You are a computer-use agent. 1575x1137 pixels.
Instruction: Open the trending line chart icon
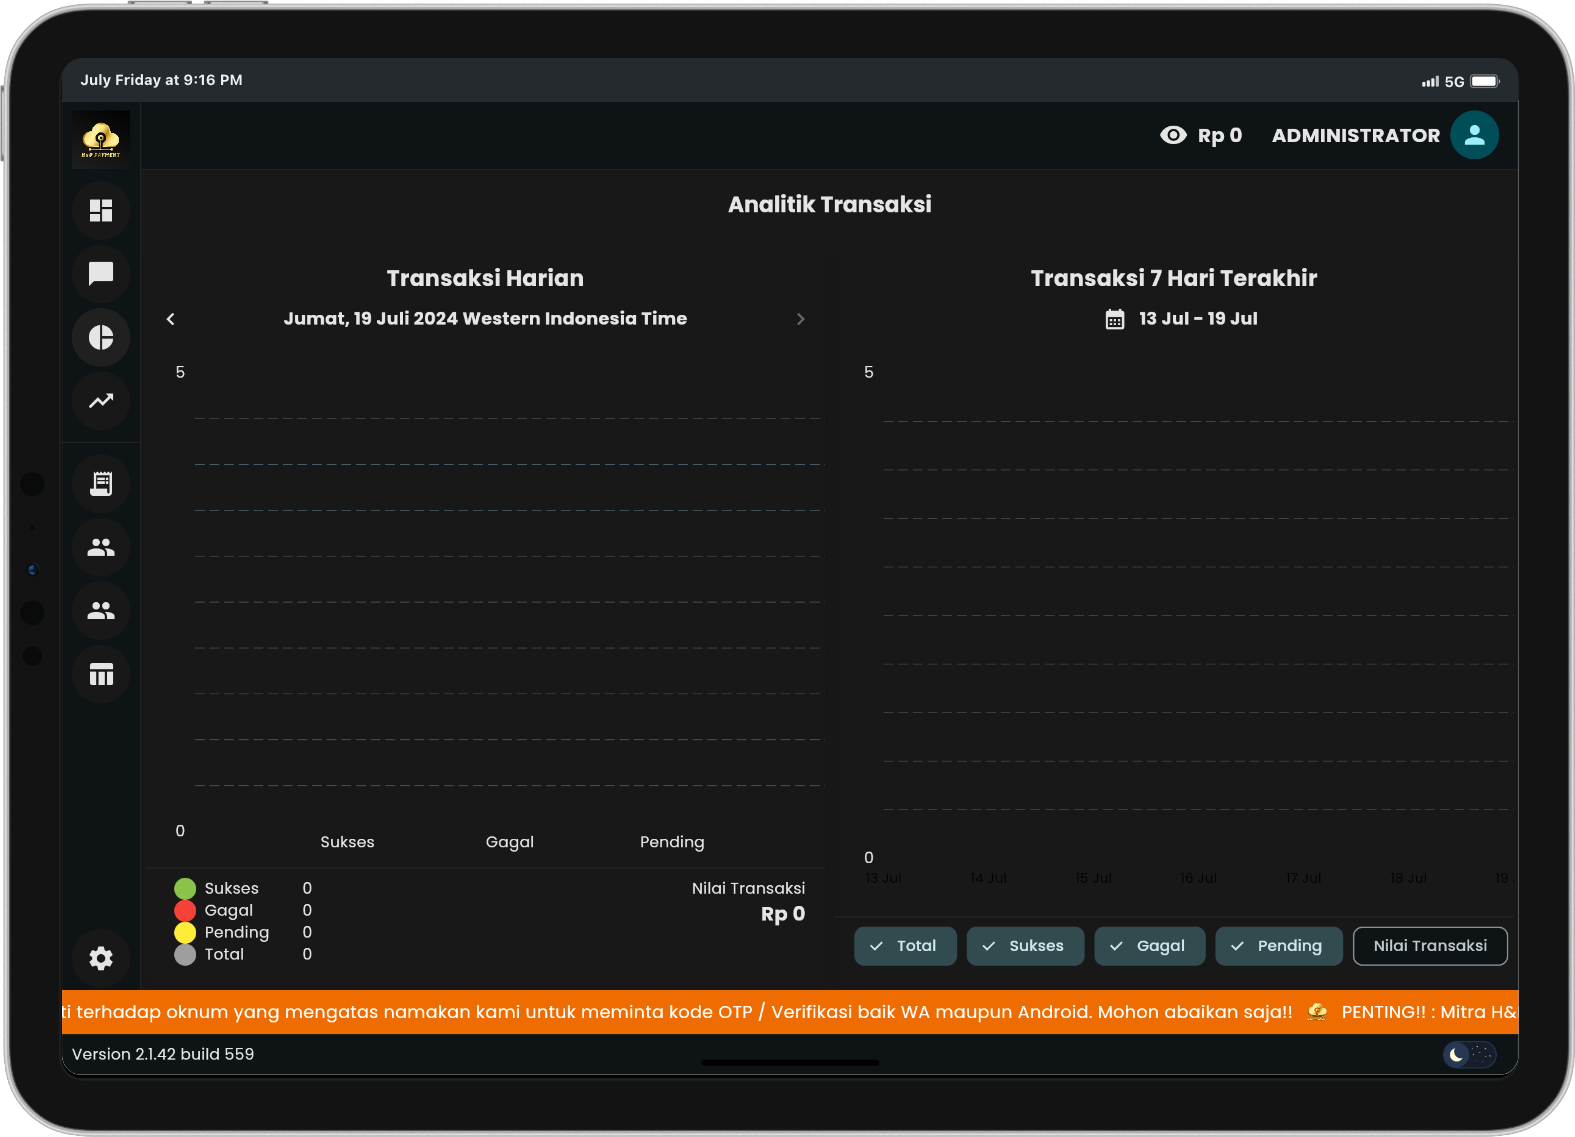101,401
